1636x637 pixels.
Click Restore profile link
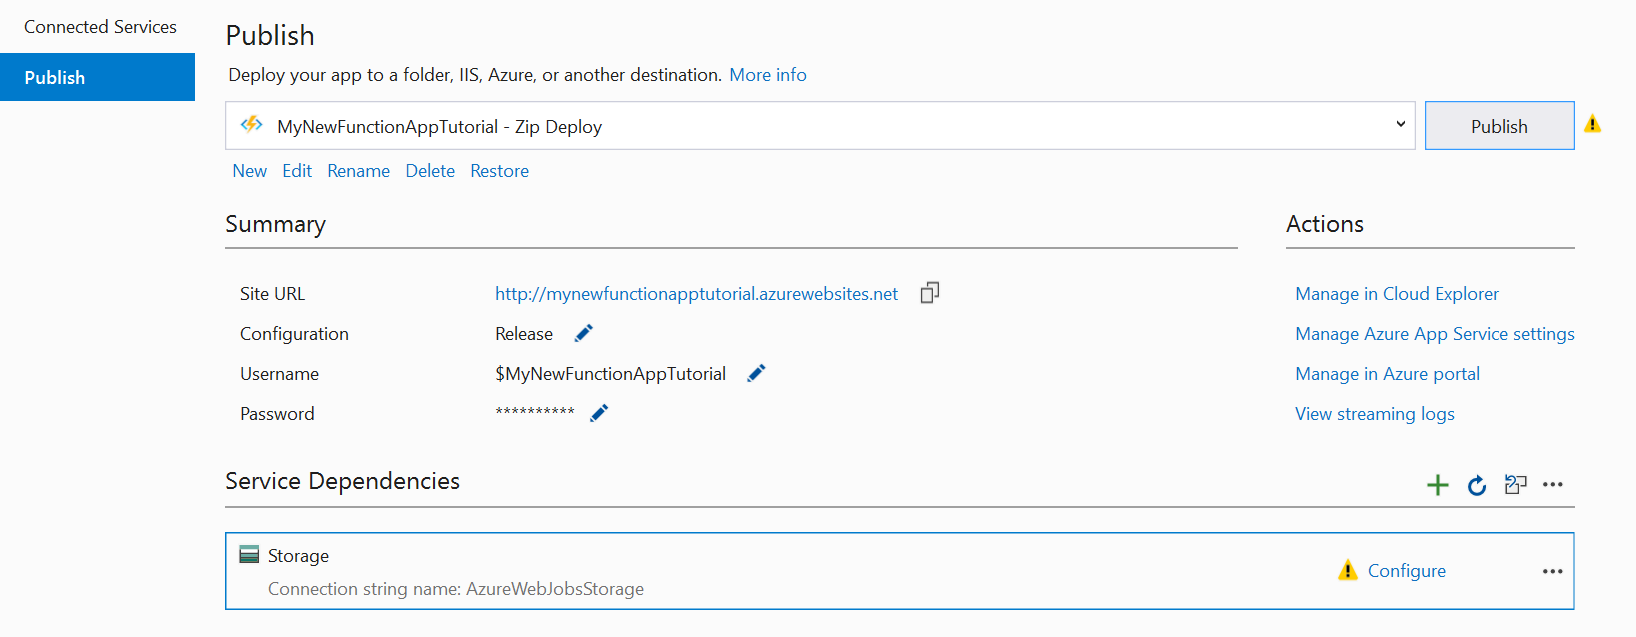pos(499,171)
